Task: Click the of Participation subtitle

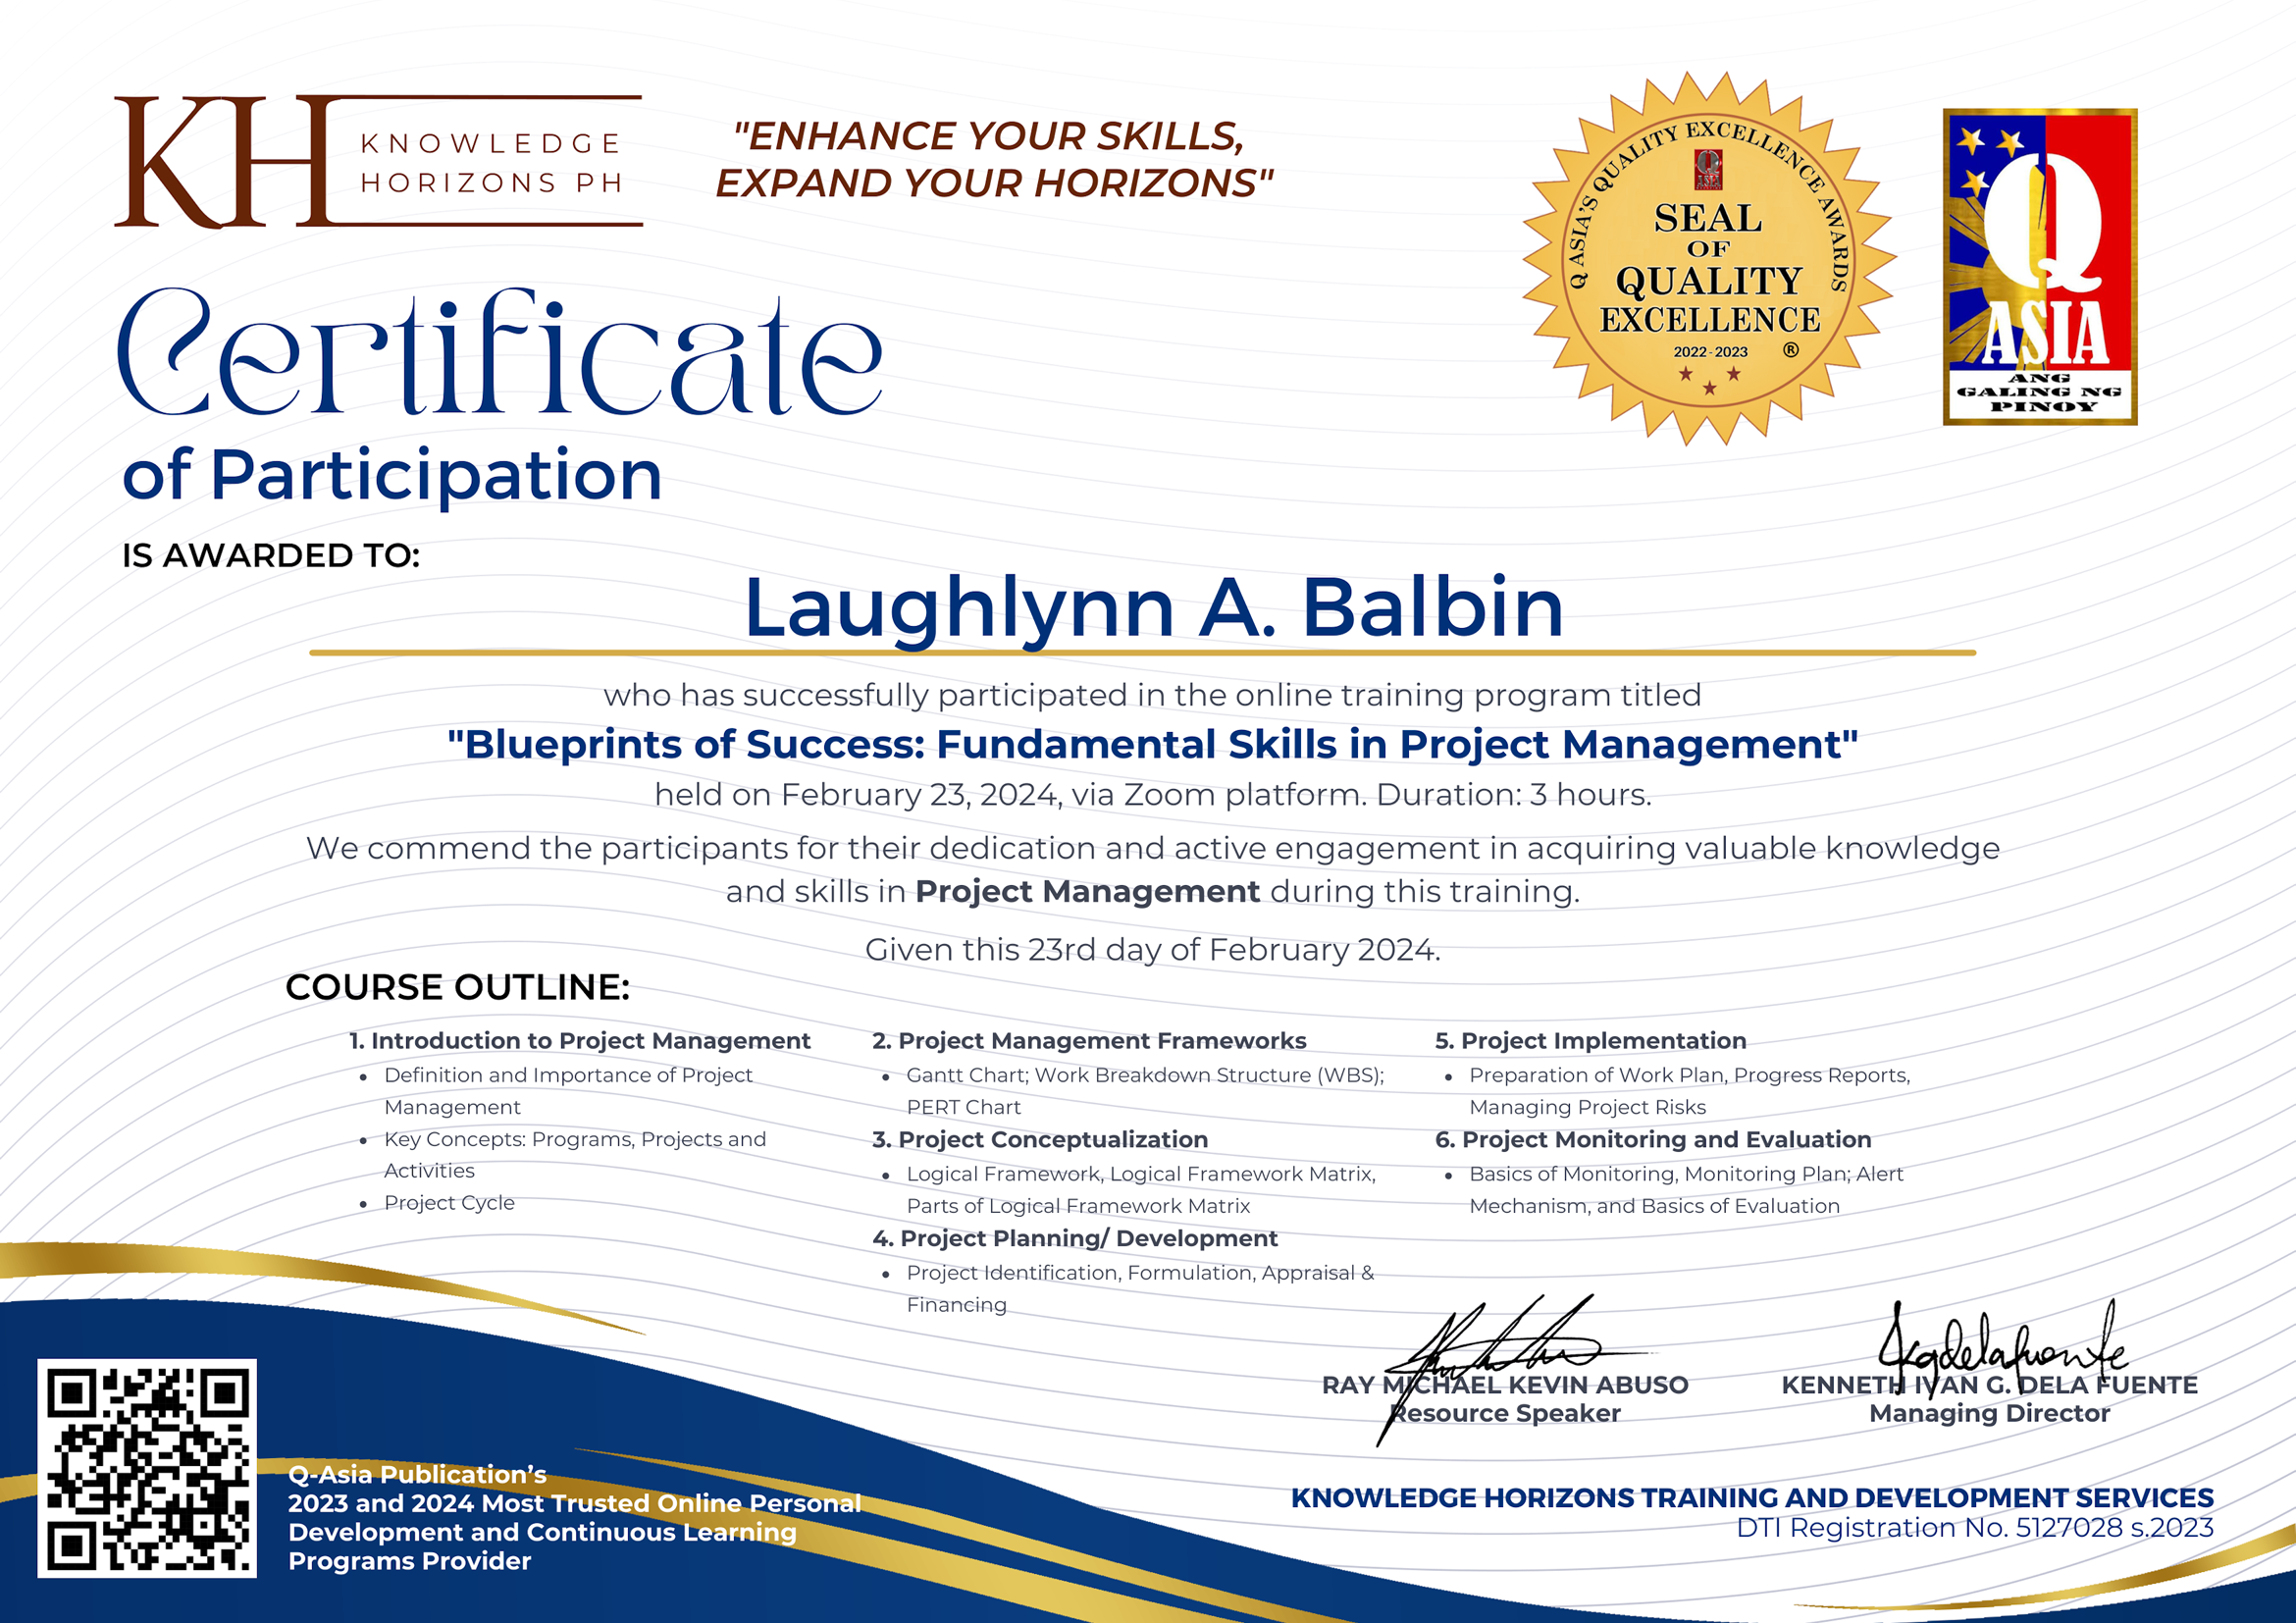Action: pyautogui.click(x=392, y=475)
